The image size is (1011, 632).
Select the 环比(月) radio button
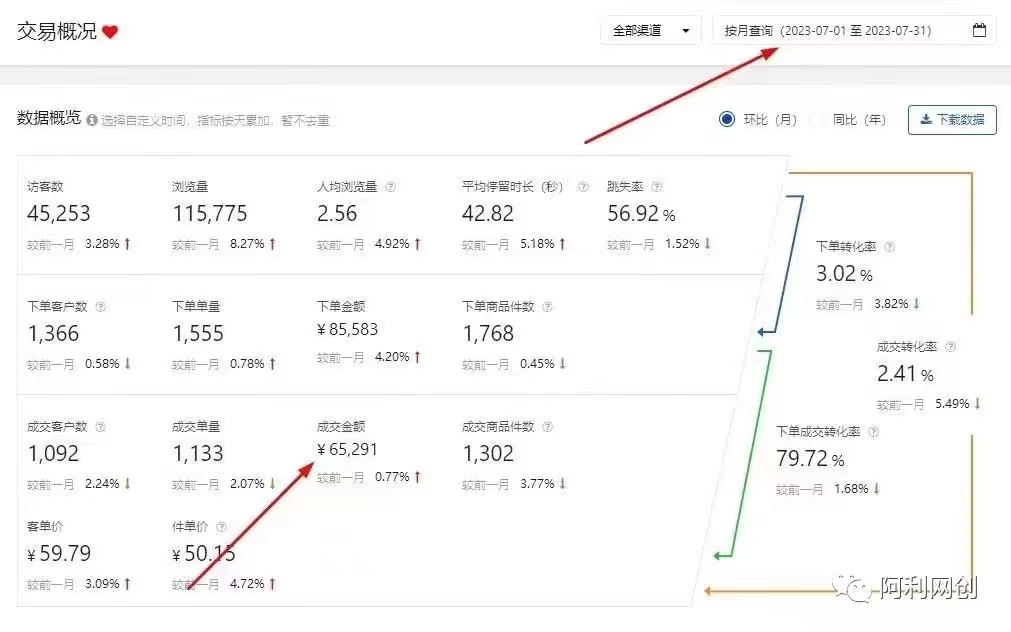pos(727,119)
